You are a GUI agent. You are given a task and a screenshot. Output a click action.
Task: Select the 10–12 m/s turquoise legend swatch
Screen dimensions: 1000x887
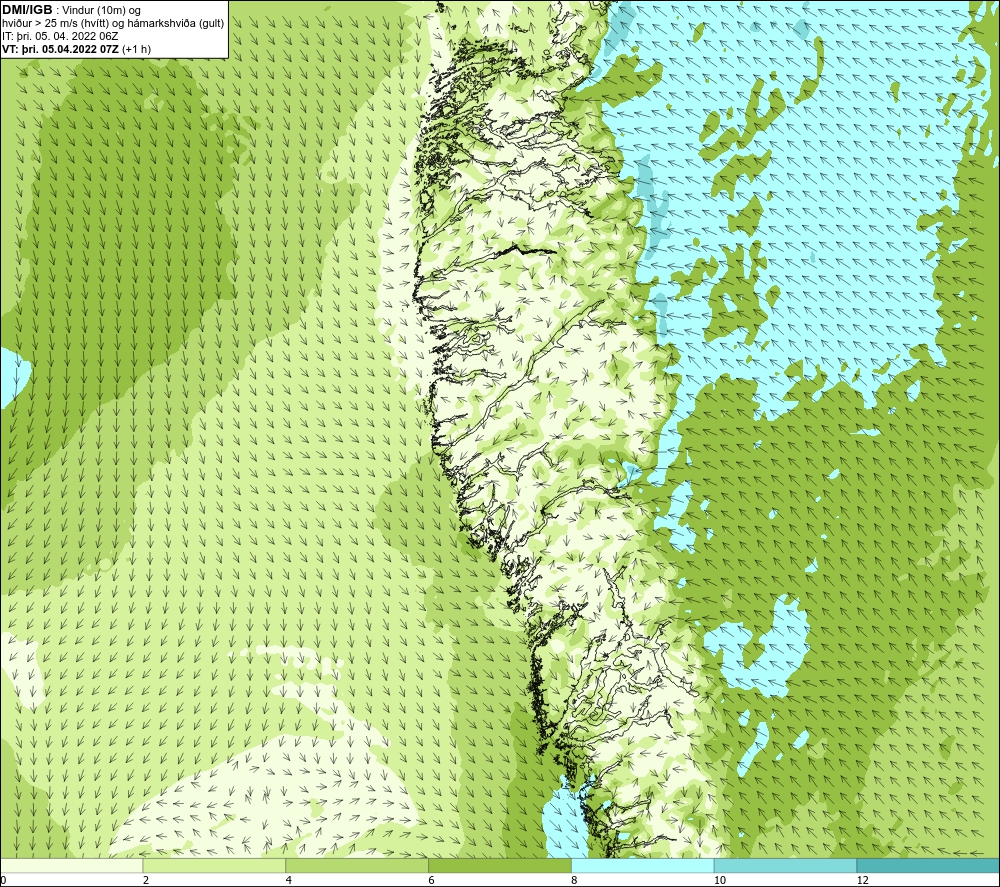coord(786,865)
